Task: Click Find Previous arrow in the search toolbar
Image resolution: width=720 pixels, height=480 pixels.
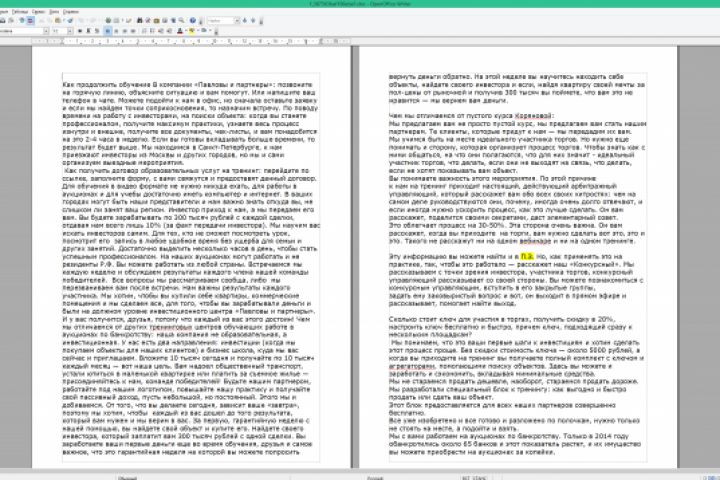Action: pos(253,21)
